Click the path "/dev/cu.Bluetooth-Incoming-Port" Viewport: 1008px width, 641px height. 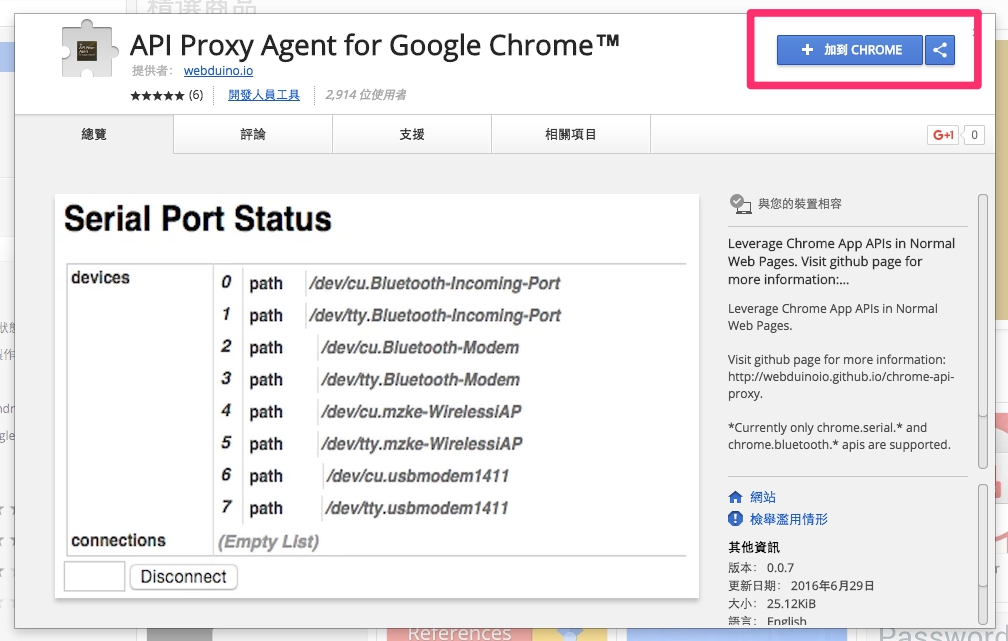click(x=434, y=284)
